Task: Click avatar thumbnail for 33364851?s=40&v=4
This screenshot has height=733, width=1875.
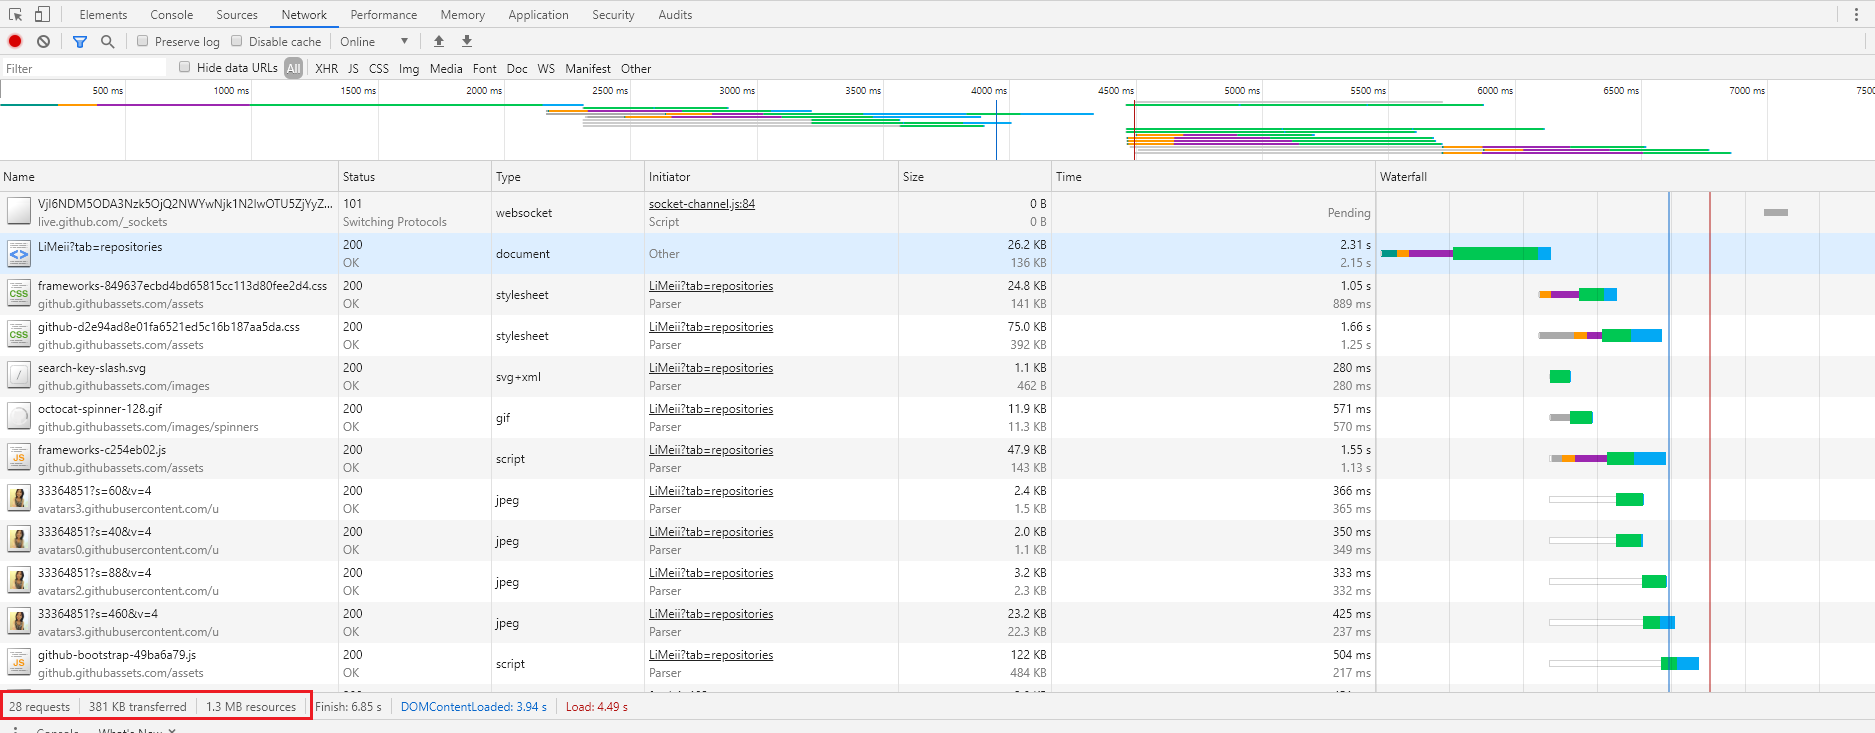Action: [19, 540]
